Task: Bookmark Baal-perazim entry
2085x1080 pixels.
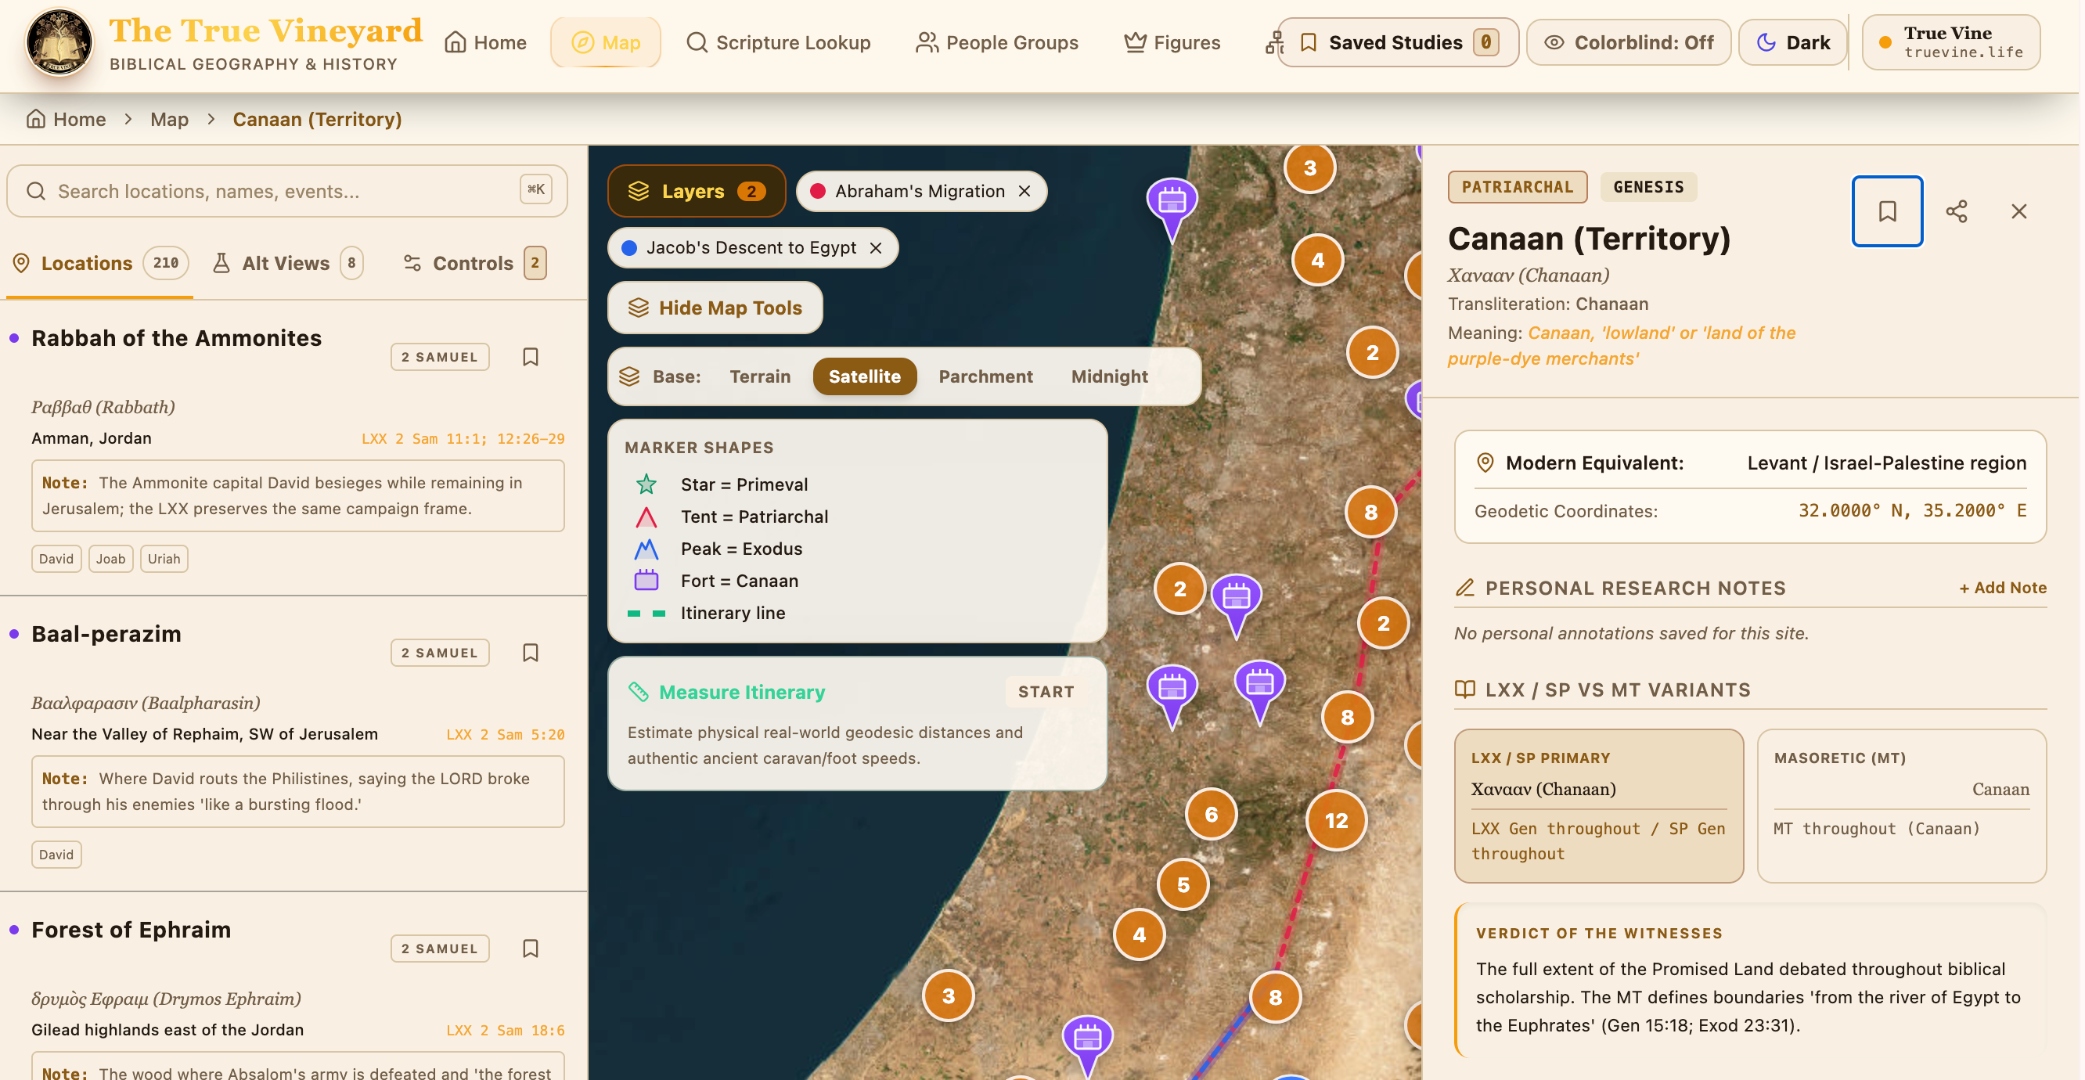Action: (531, 653)
